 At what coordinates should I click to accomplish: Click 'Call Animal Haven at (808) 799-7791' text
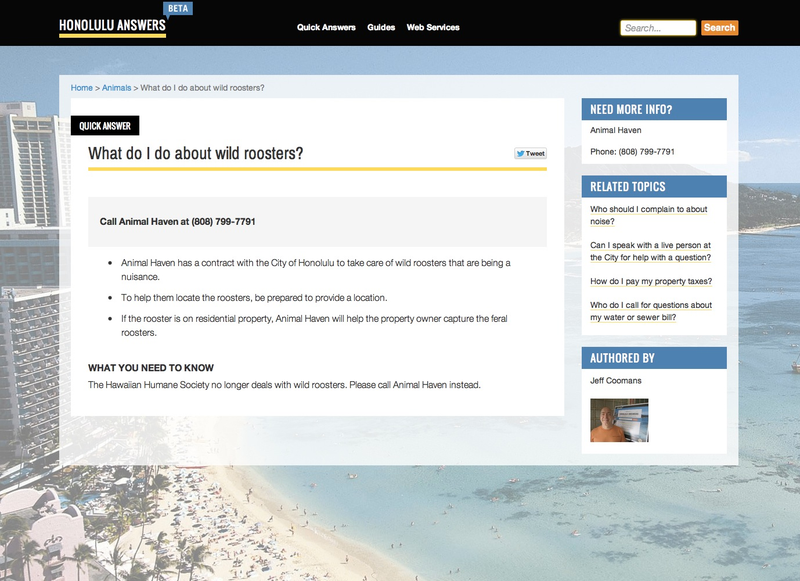(178, 221)
